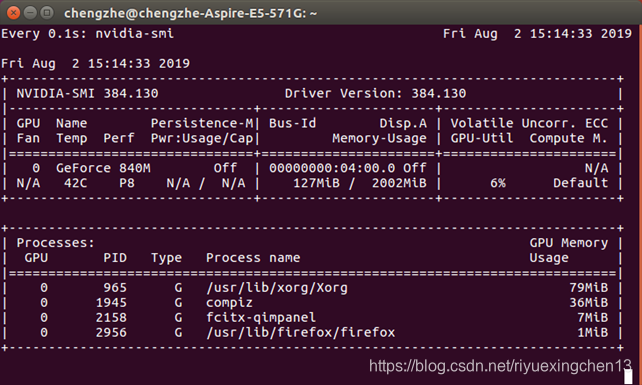Click the 'Process name' column header
This screenshot has width=642, height=385.
[253, 258]
